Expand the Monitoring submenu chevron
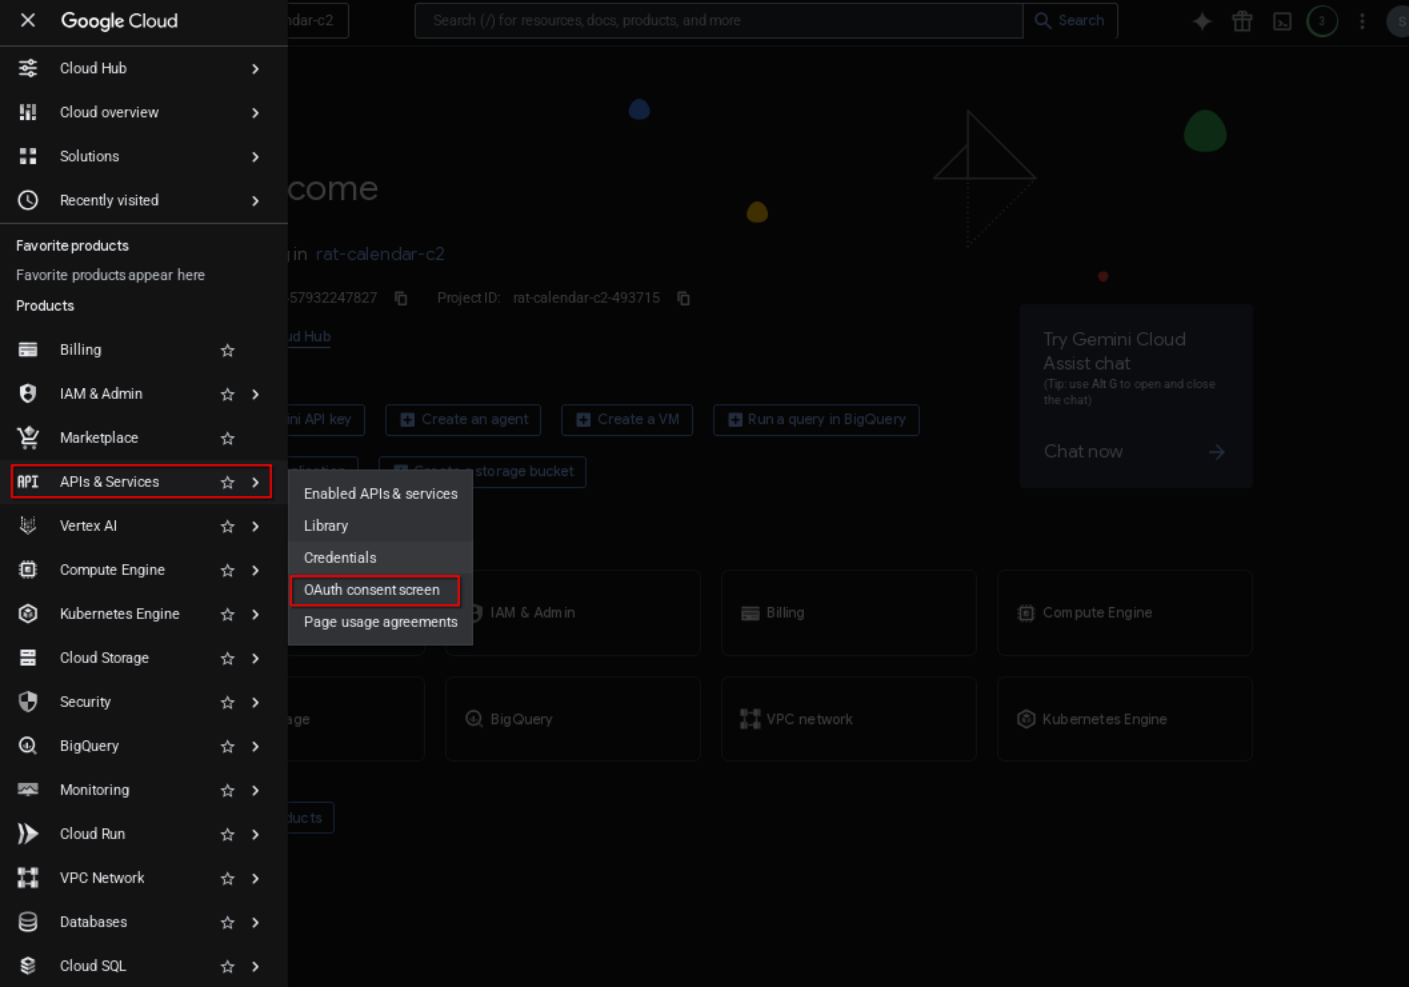 [256, 790]
